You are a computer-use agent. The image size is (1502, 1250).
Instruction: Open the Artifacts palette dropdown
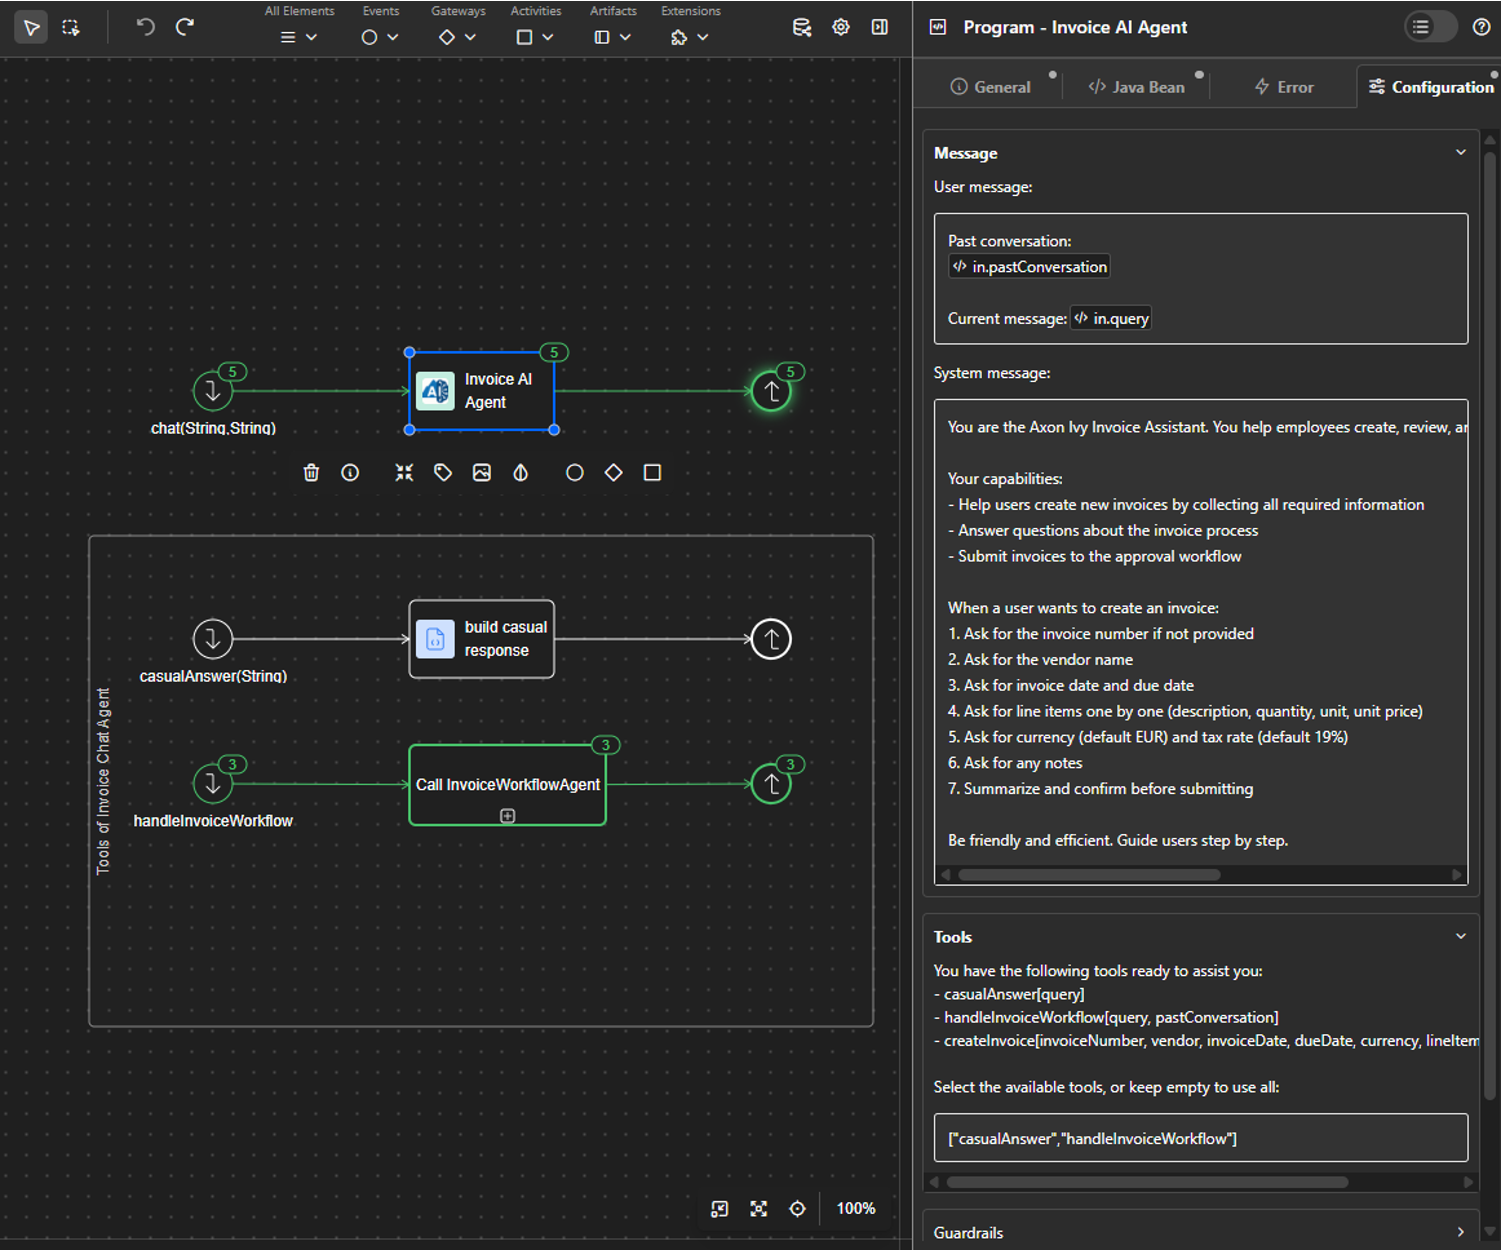pos(613,37)
